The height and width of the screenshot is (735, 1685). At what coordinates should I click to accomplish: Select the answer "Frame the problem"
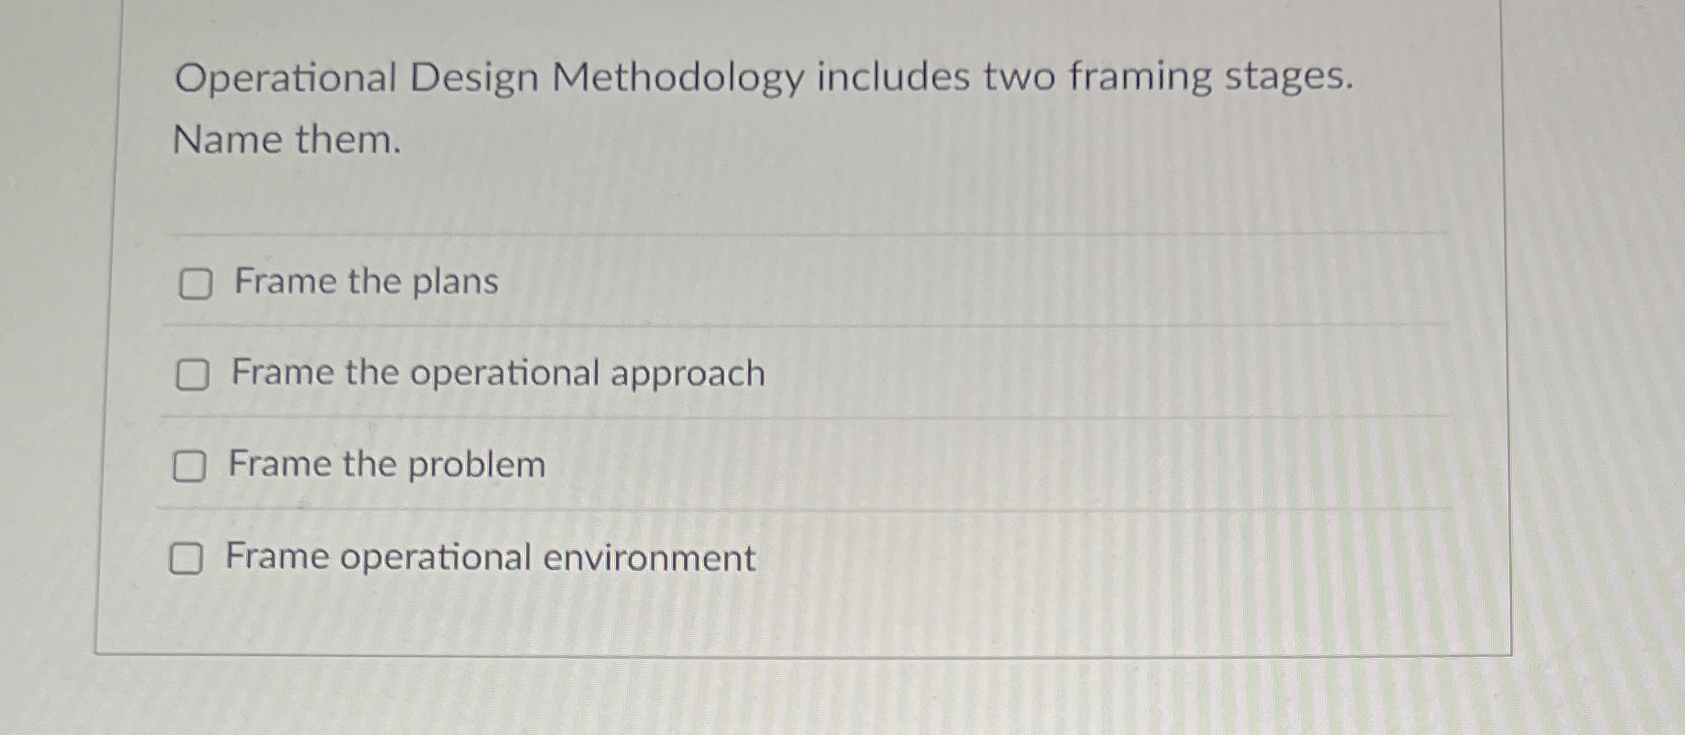click(387, 463)
